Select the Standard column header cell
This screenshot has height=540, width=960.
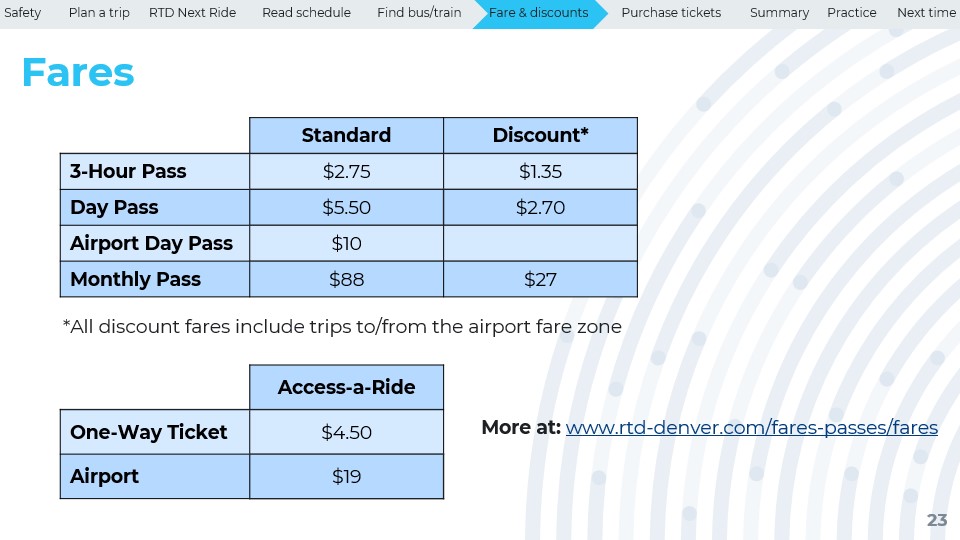tap(346, 136)
